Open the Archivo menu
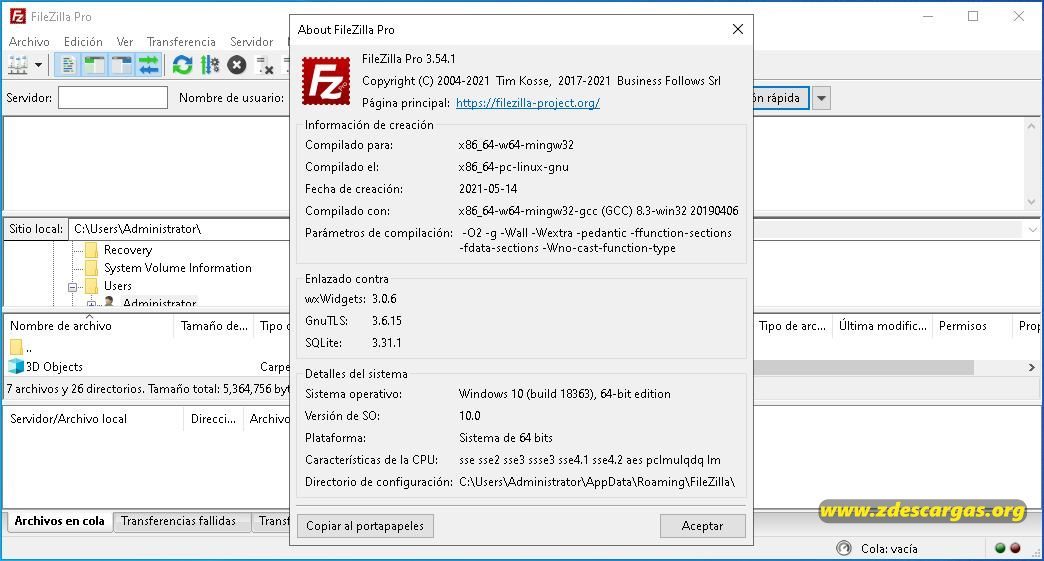Viewport: 1044px width, 561px height. (x=29, y=41)
